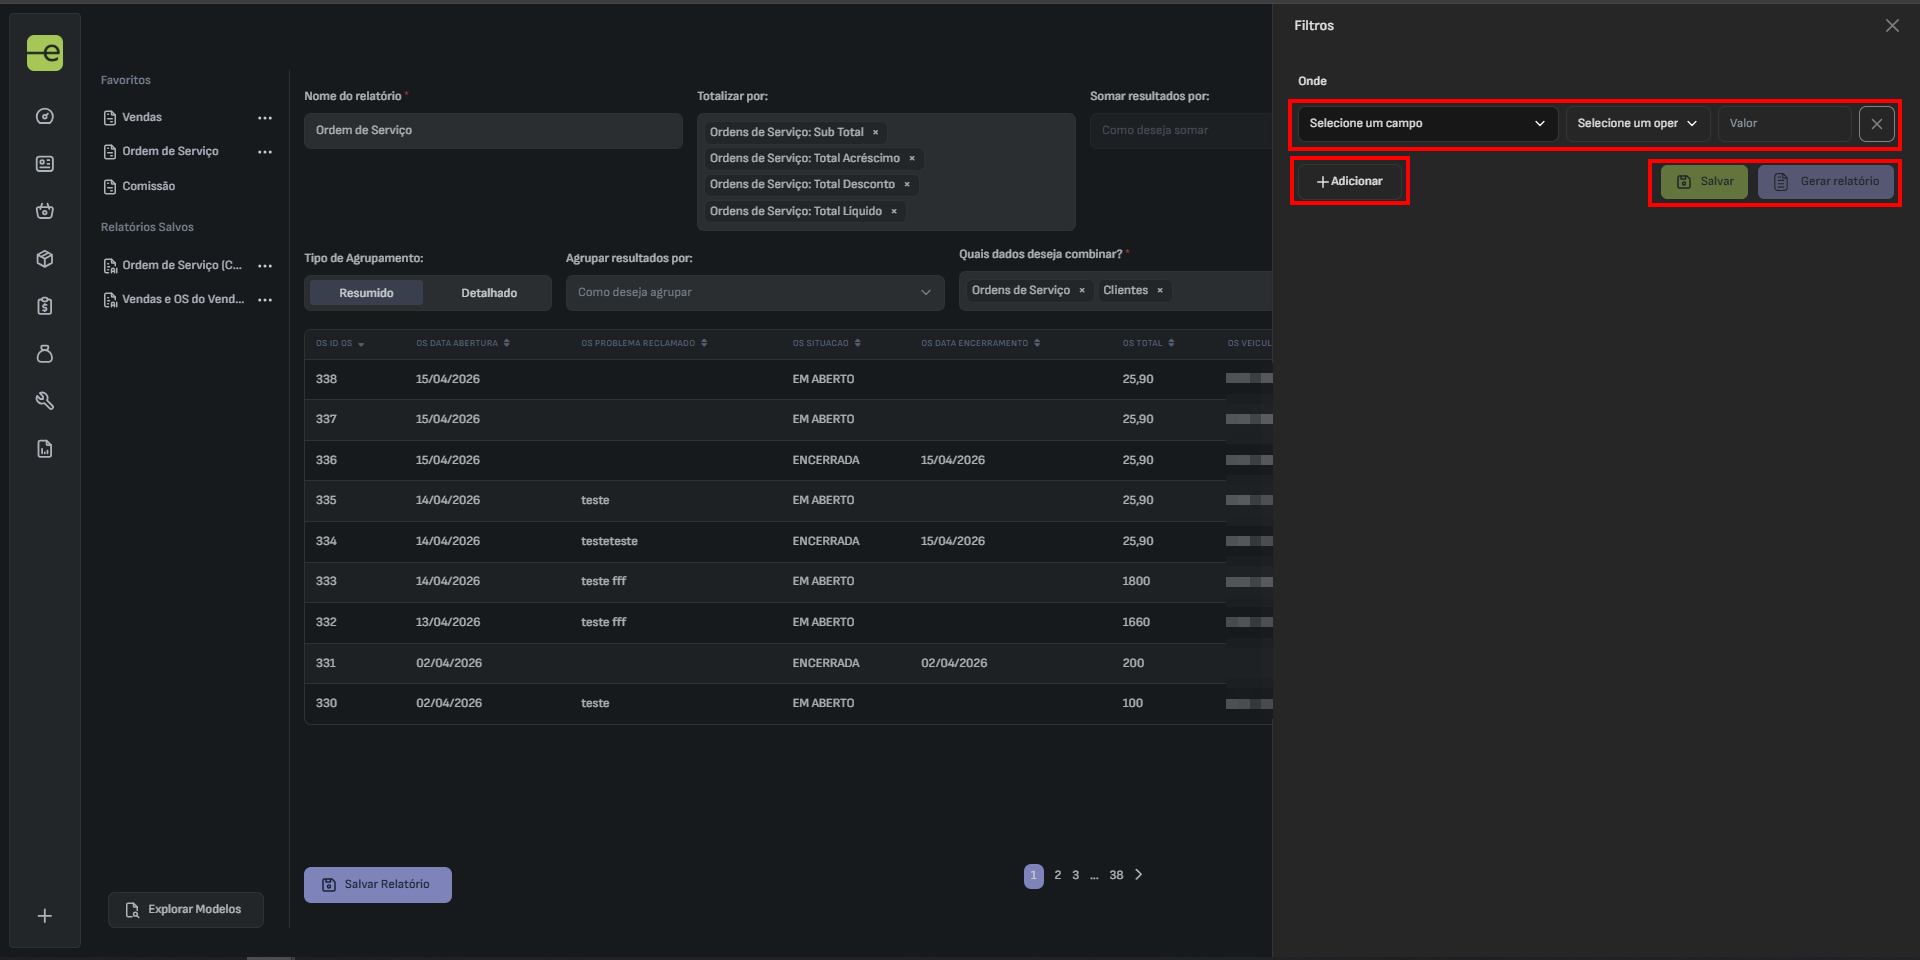Screen dimensions: 1920x960
Task: Switch grouping type to Detalhado
Action: [x=489, y=293]
